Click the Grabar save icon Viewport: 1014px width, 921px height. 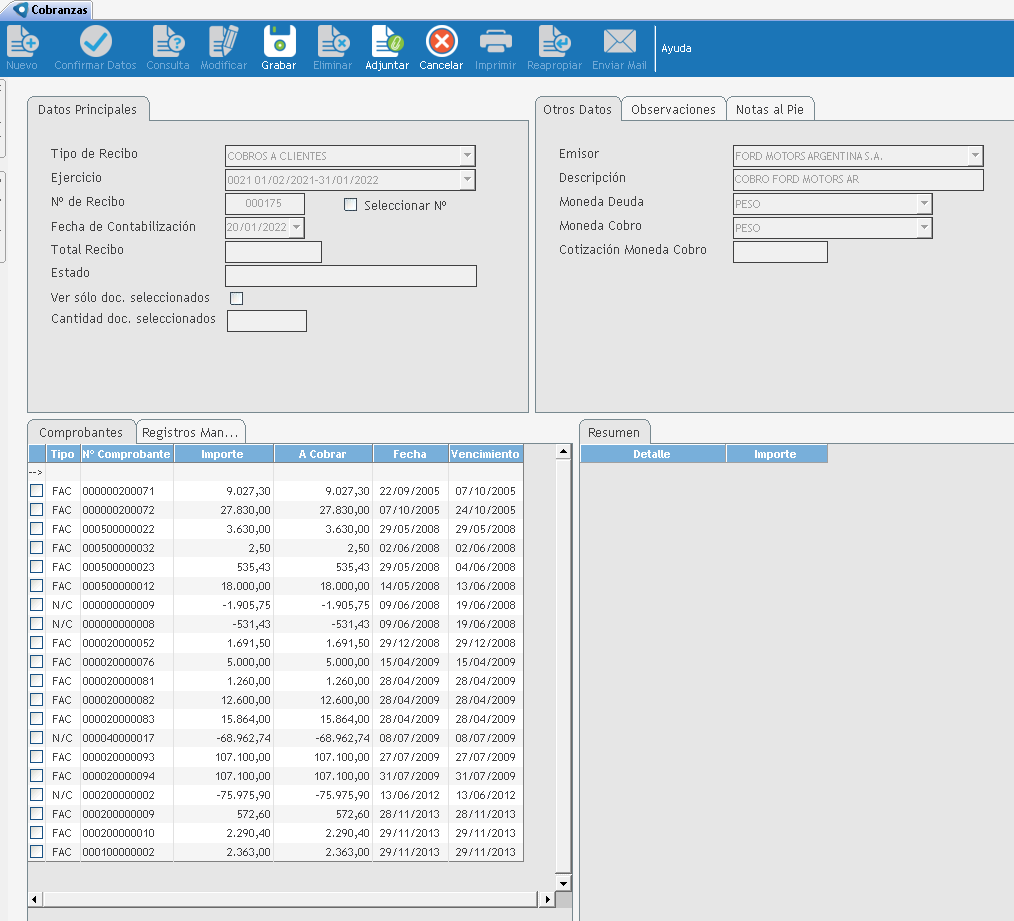coord(279,42)
